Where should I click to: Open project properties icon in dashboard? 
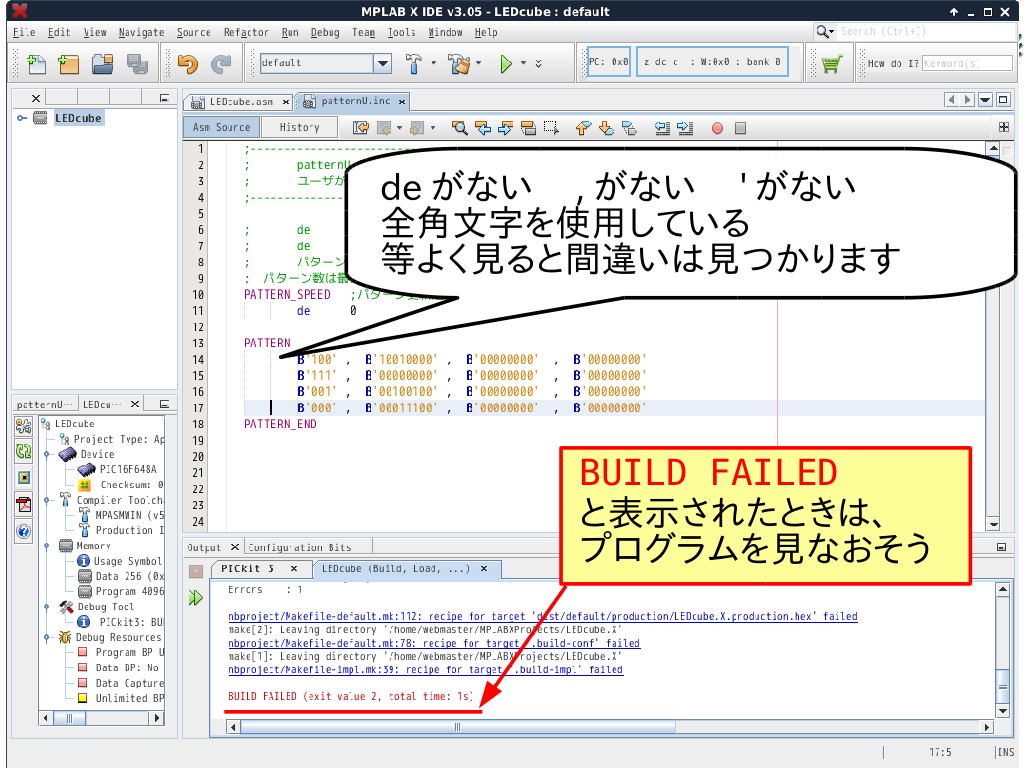24,427
